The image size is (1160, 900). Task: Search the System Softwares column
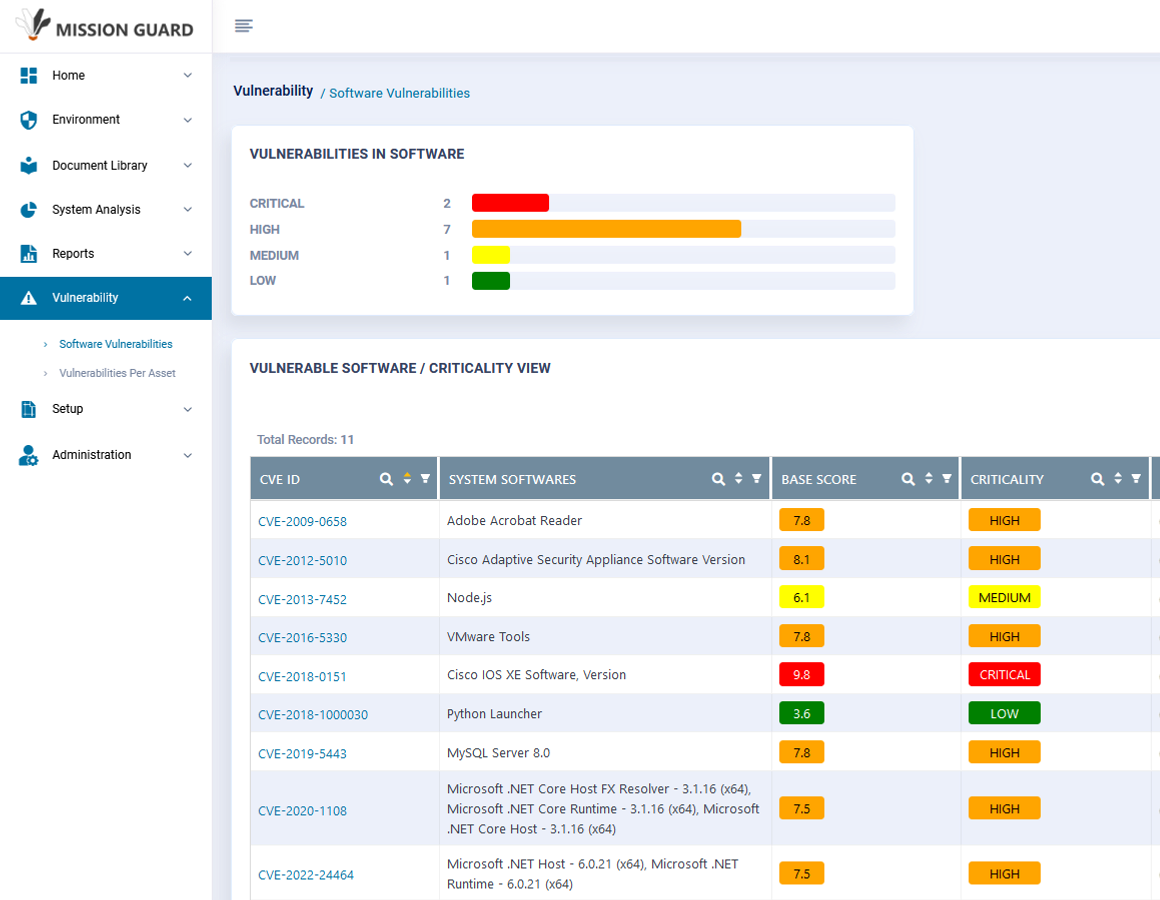(x=718, y=479)
